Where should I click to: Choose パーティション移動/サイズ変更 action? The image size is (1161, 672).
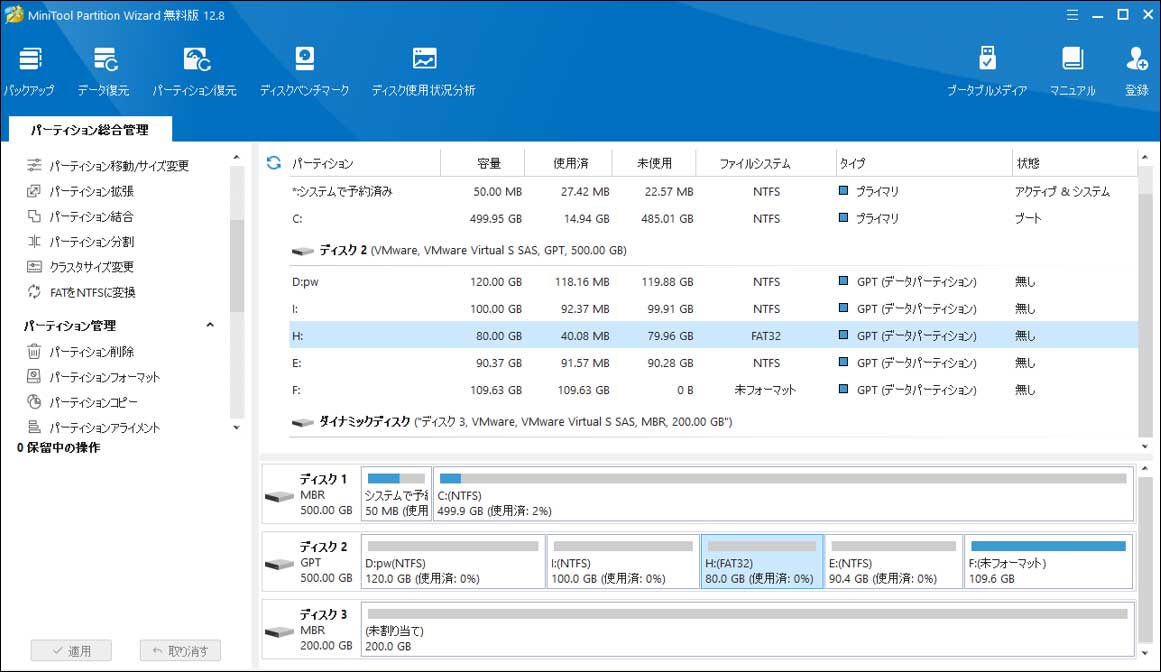[x=108, y=166]
